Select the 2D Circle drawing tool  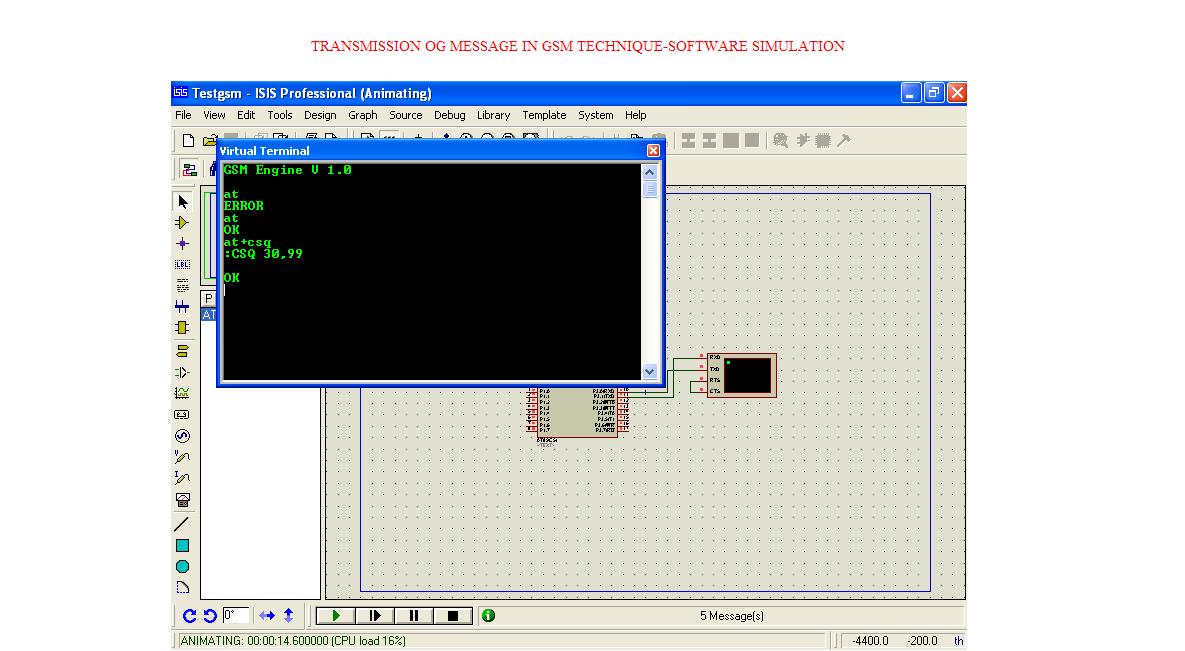click(182, 566)
